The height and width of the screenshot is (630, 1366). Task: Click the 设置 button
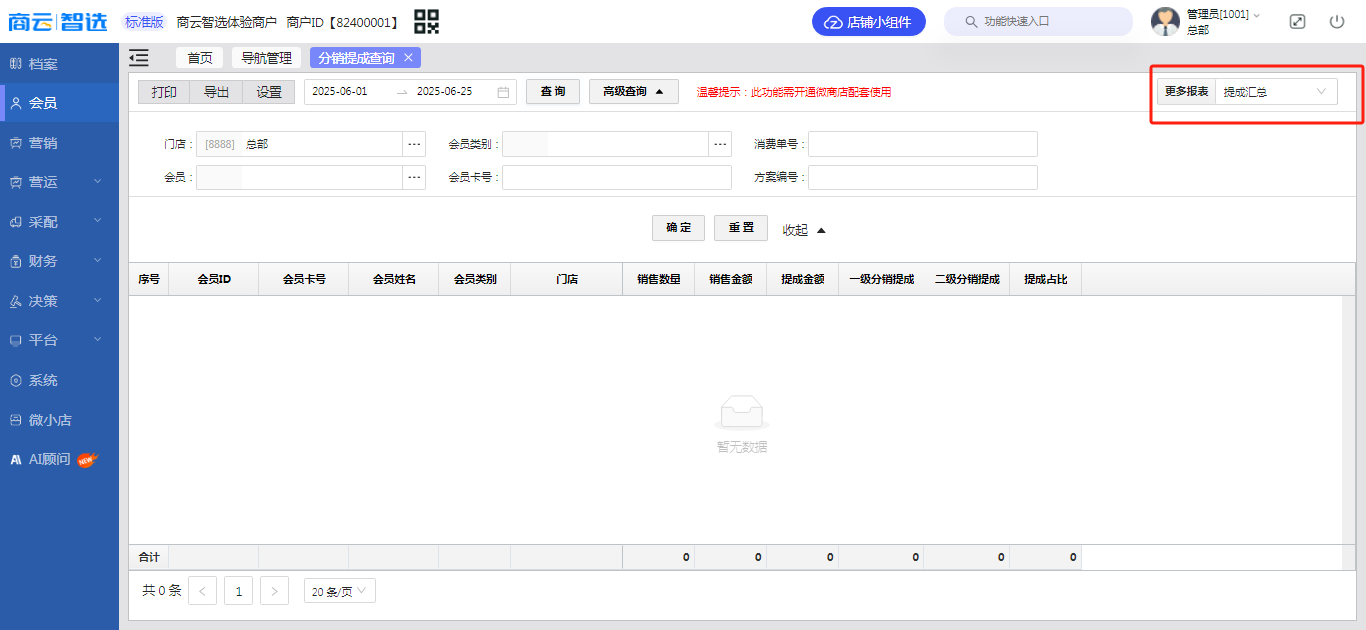tap(269, 92)
